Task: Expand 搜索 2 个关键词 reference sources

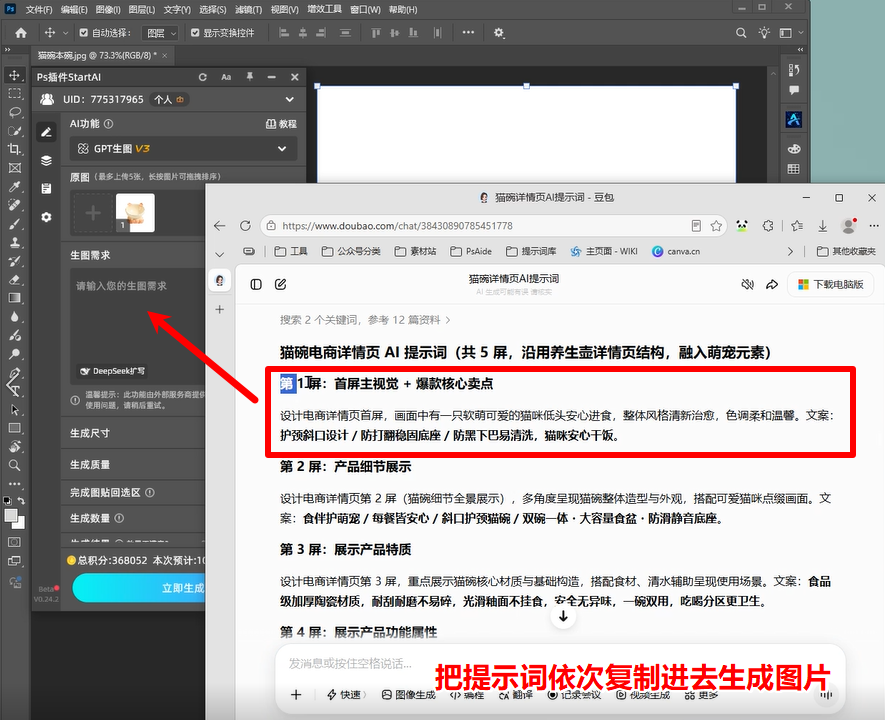Action: coord(365,320)
